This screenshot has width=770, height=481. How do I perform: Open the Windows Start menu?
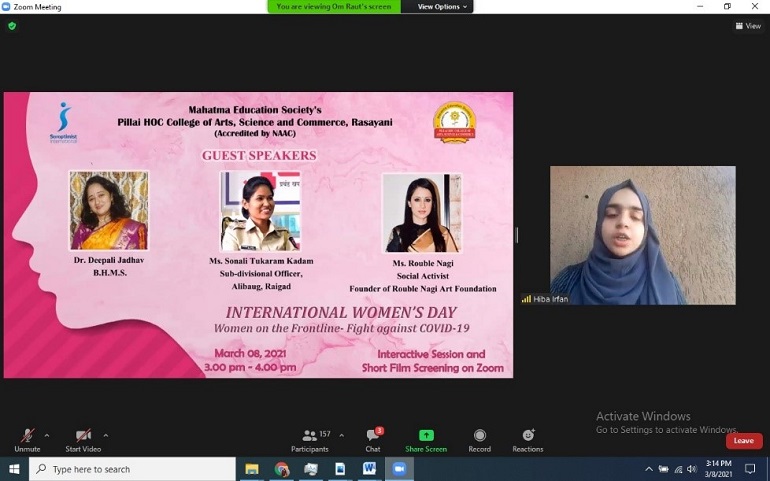[14, 469]
